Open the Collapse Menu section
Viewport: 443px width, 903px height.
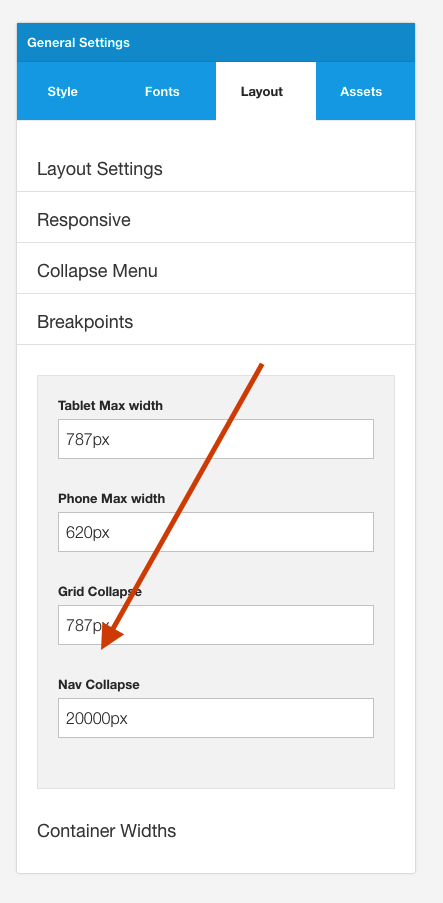216,271
